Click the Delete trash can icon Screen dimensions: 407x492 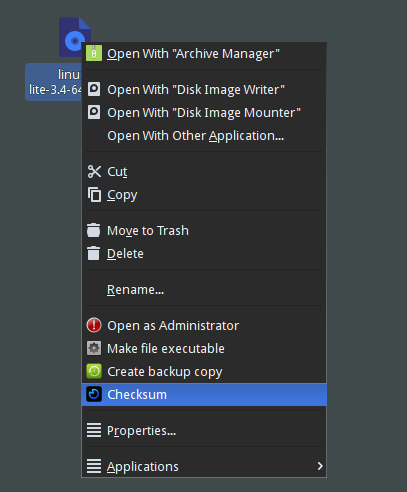click(x=93, y=253)
